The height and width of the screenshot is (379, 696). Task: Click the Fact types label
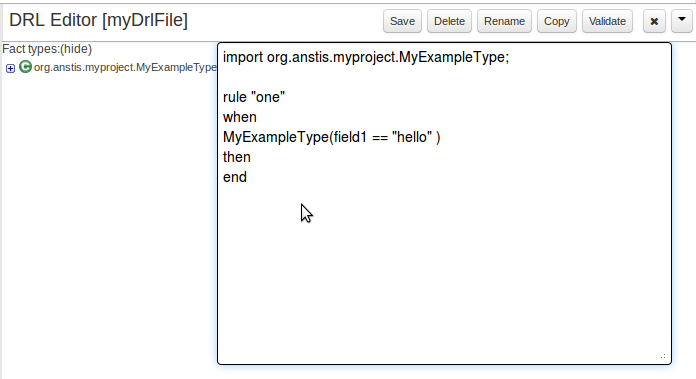31,49
